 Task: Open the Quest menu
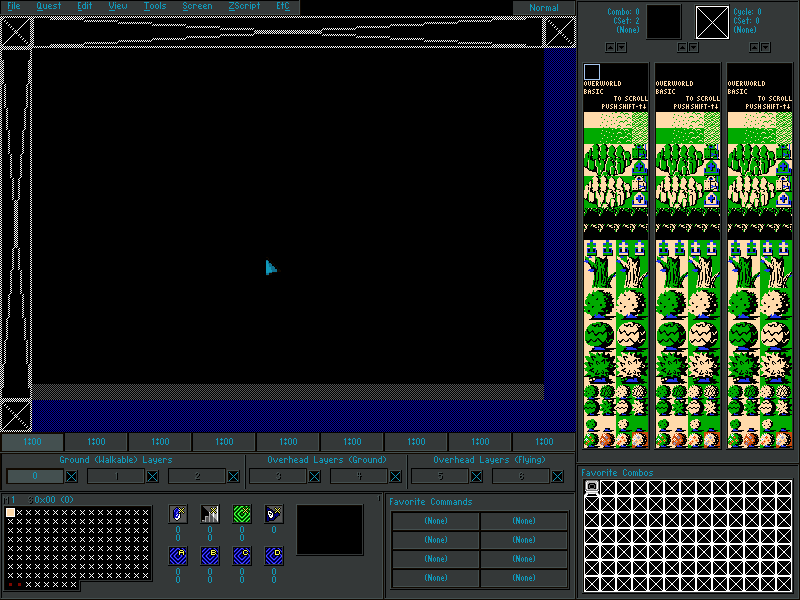pyautogui.click(x=49, y=7)
